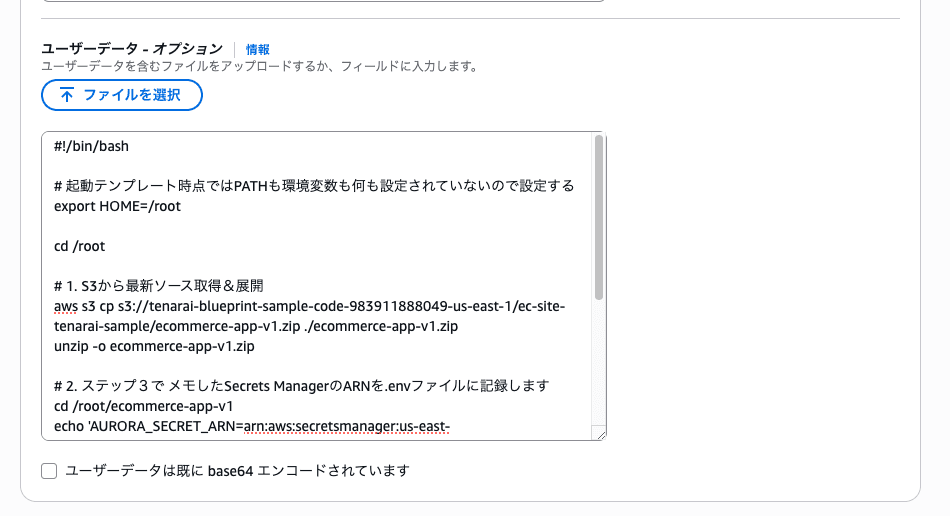Image resolution: width=950 pixels, height=516 pixels.
Task: Click the upload arrow icon beside ファイルを選択
Action: (67, 95)
